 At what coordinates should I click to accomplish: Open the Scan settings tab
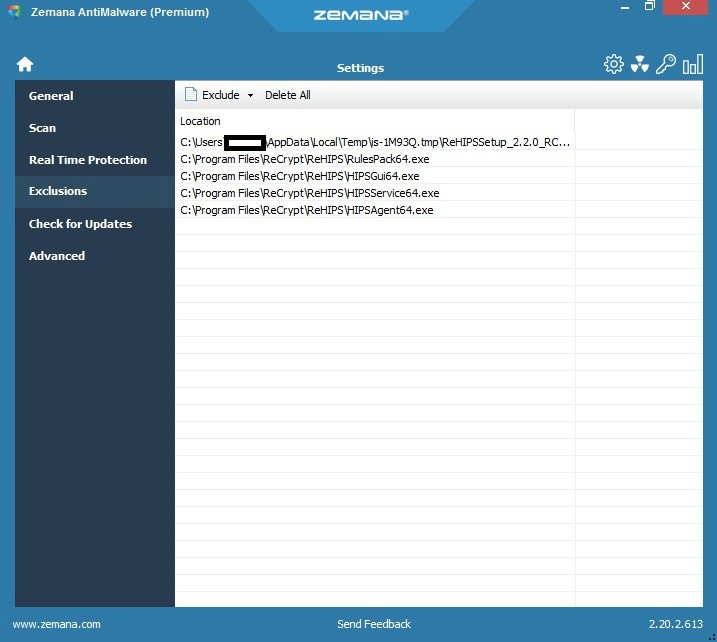click(95, 128)
